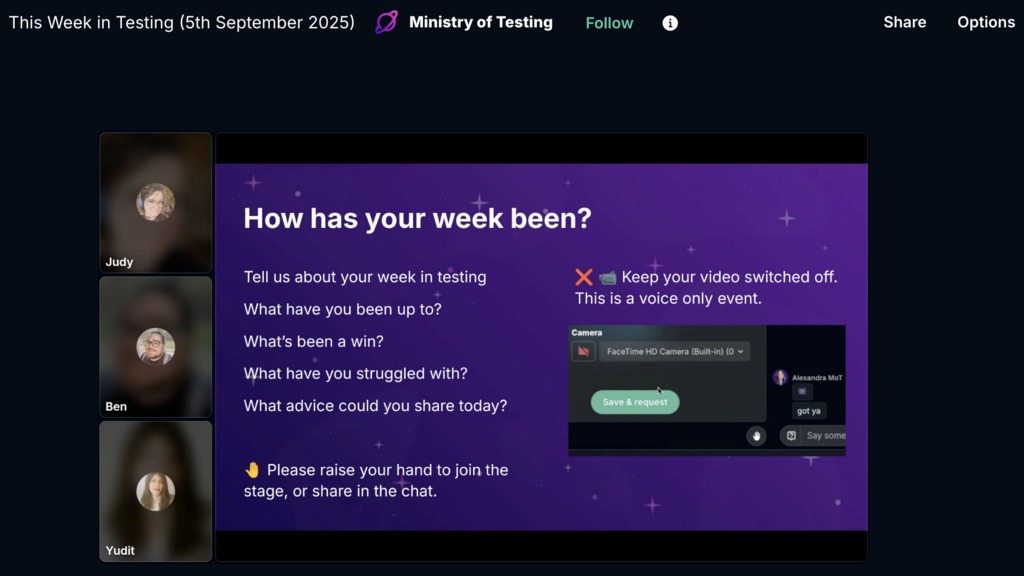Click the red X camera emoji on the slide
This screenshot has width=1024, height=576.
(585, 276)
